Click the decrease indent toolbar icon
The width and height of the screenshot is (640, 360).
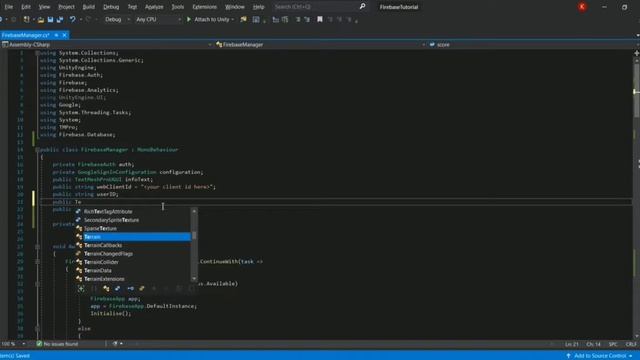pos(276,19)
